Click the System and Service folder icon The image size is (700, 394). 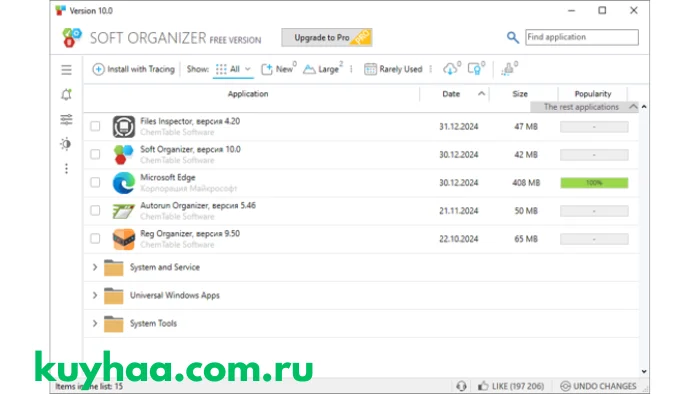click(x=113, y=268)
